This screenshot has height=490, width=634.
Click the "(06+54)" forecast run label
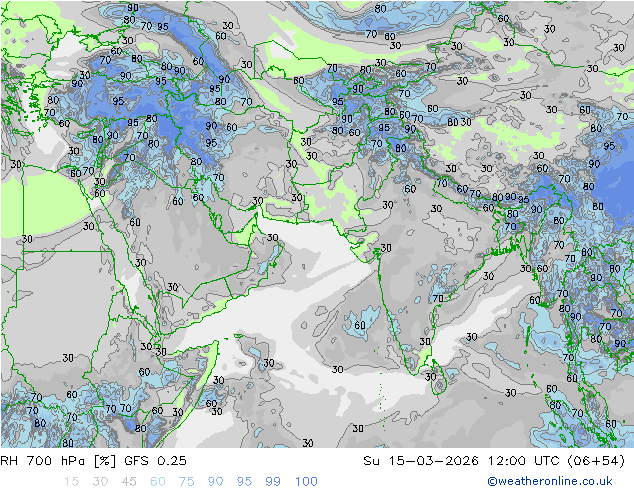coord(596,460)
